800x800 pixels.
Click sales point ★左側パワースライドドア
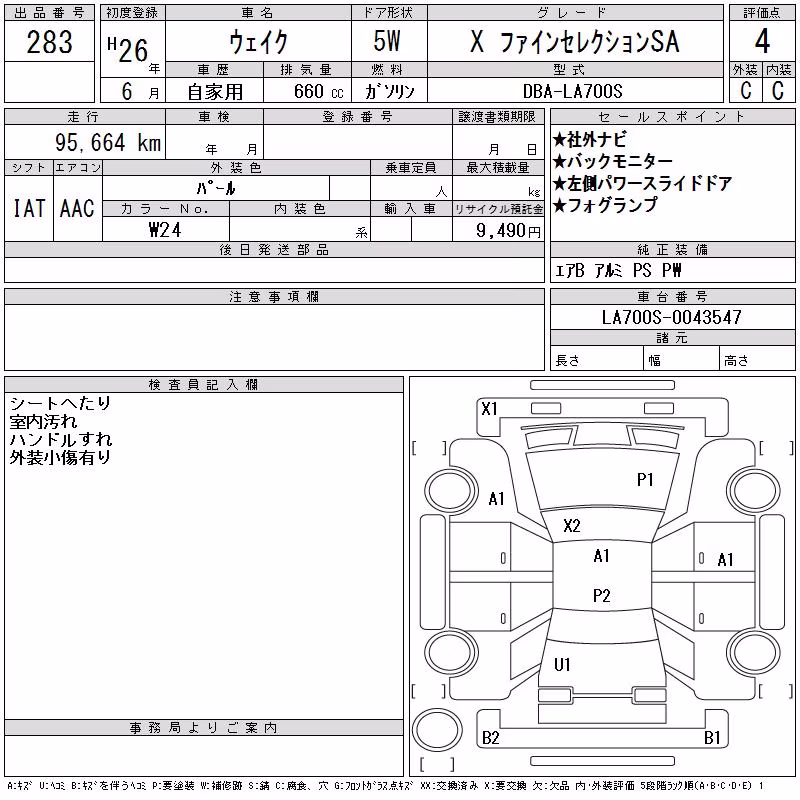(642, 183)
